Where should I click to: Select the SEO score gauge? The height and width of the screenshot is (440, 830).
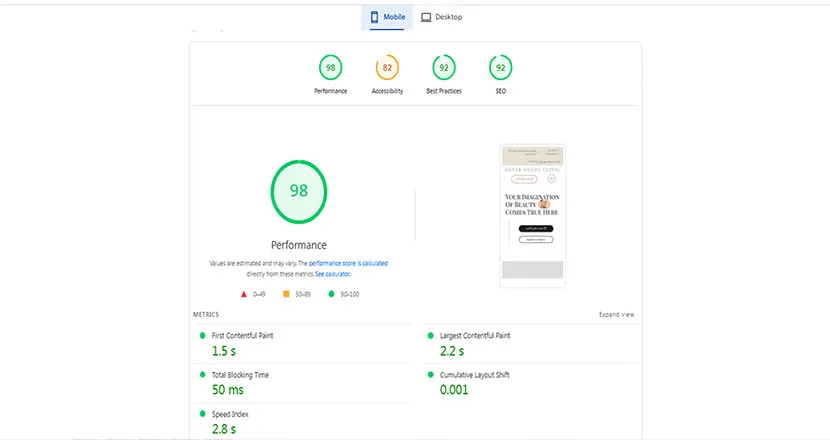coord(500,69)
